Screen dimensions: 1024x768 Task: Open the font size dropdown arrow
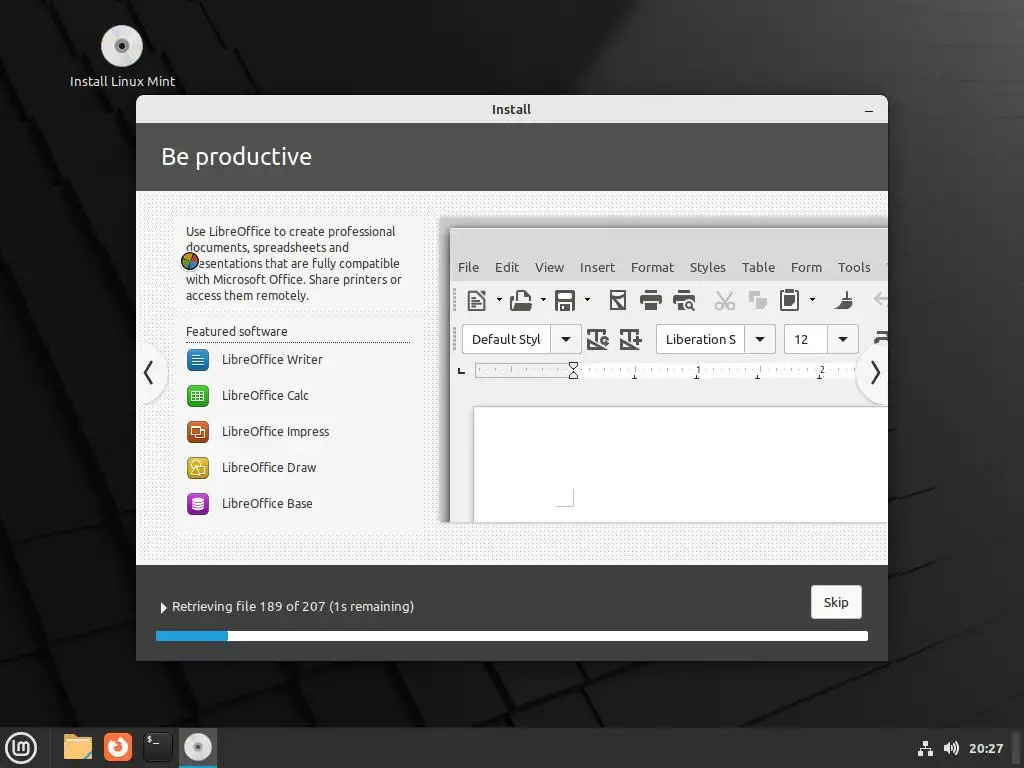point(843,340)
